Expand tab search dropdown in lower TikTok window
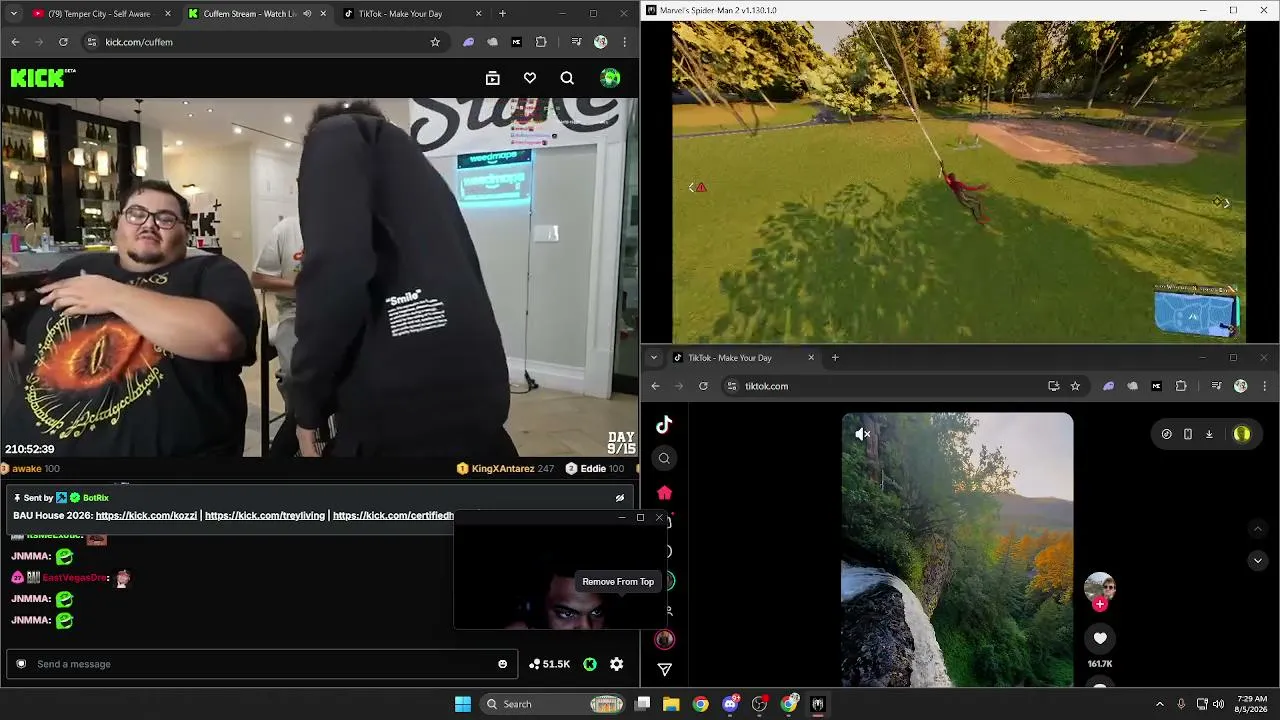The height and width of the screenshot is (720, 1280). pos(653,358)
